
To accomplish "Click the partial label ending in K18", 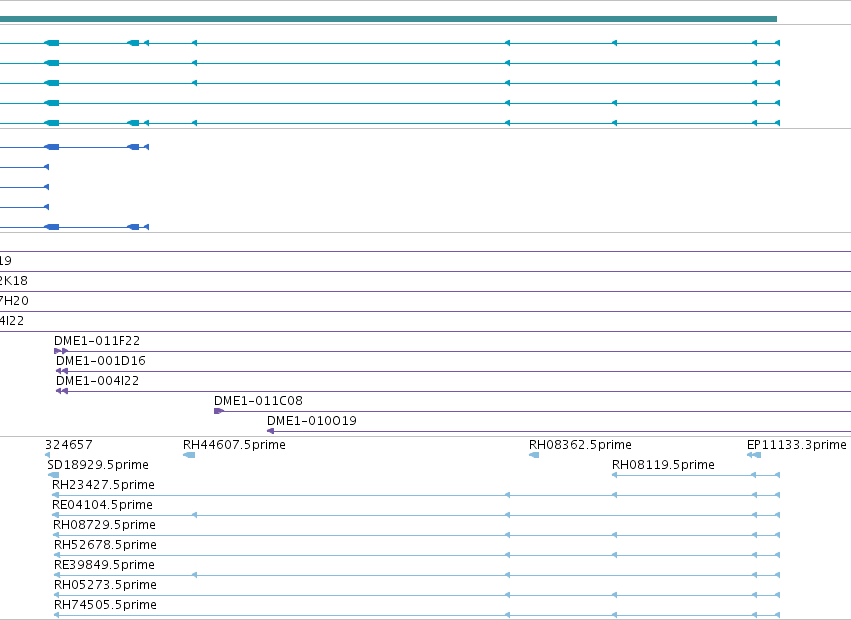I will [14, 281].
